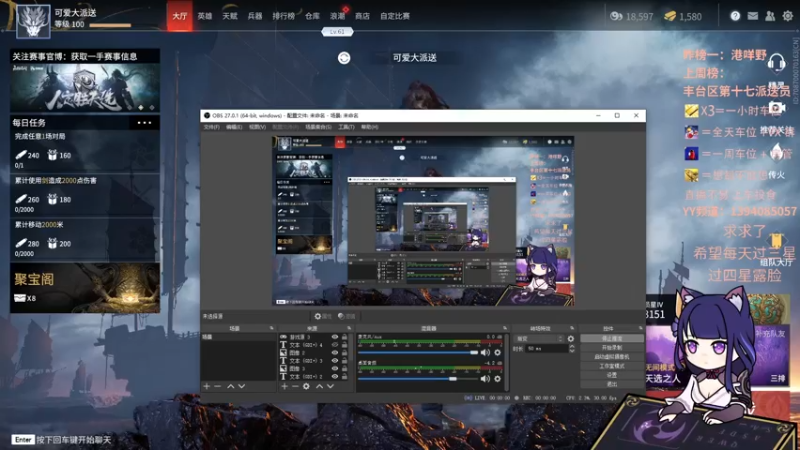
Task: Click the 桌面音频 volume slider handle
Action: (453, 379)
